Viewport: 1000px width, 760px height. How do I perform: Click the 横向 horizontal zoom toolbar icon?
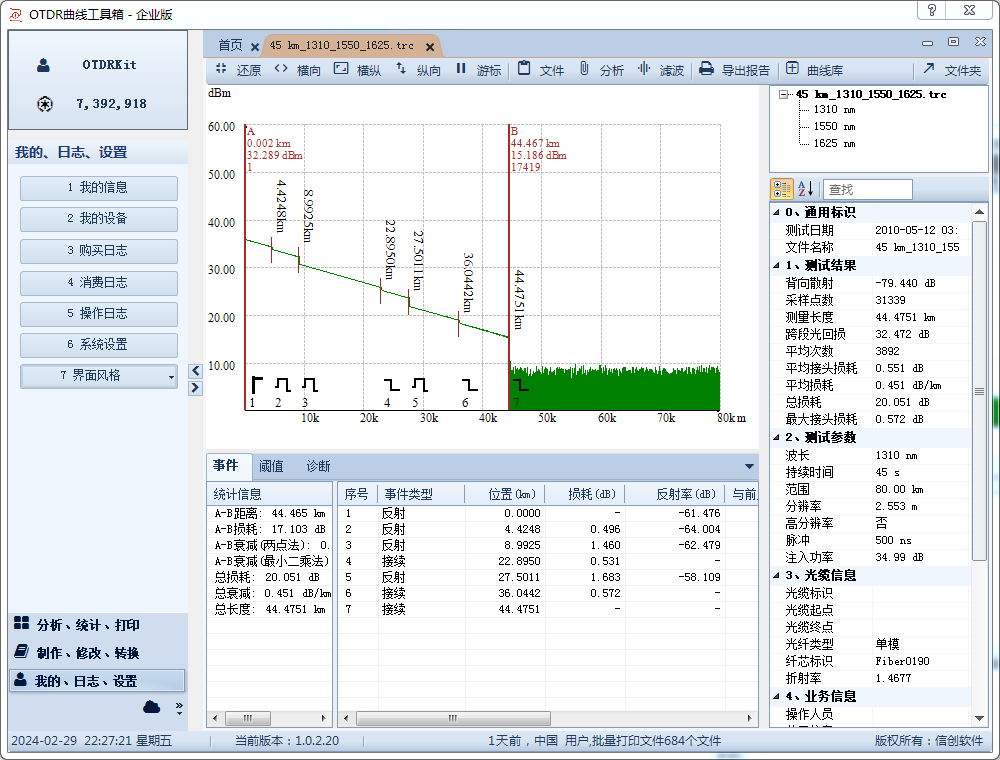coord(281,70)
